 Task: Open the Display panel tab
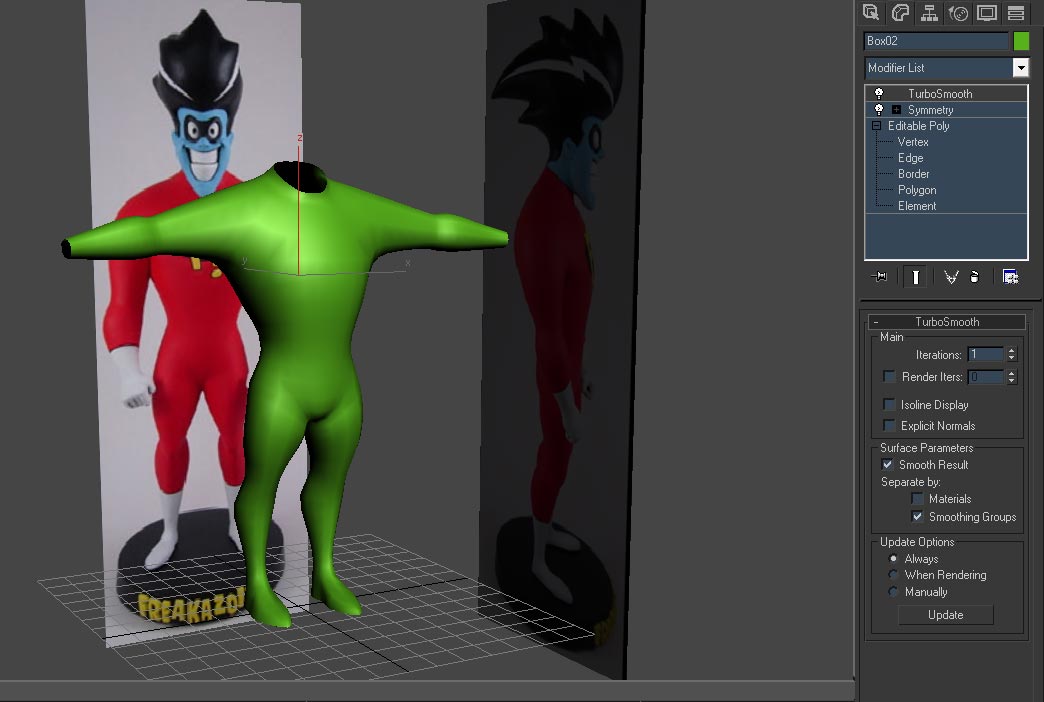point(987,13)
